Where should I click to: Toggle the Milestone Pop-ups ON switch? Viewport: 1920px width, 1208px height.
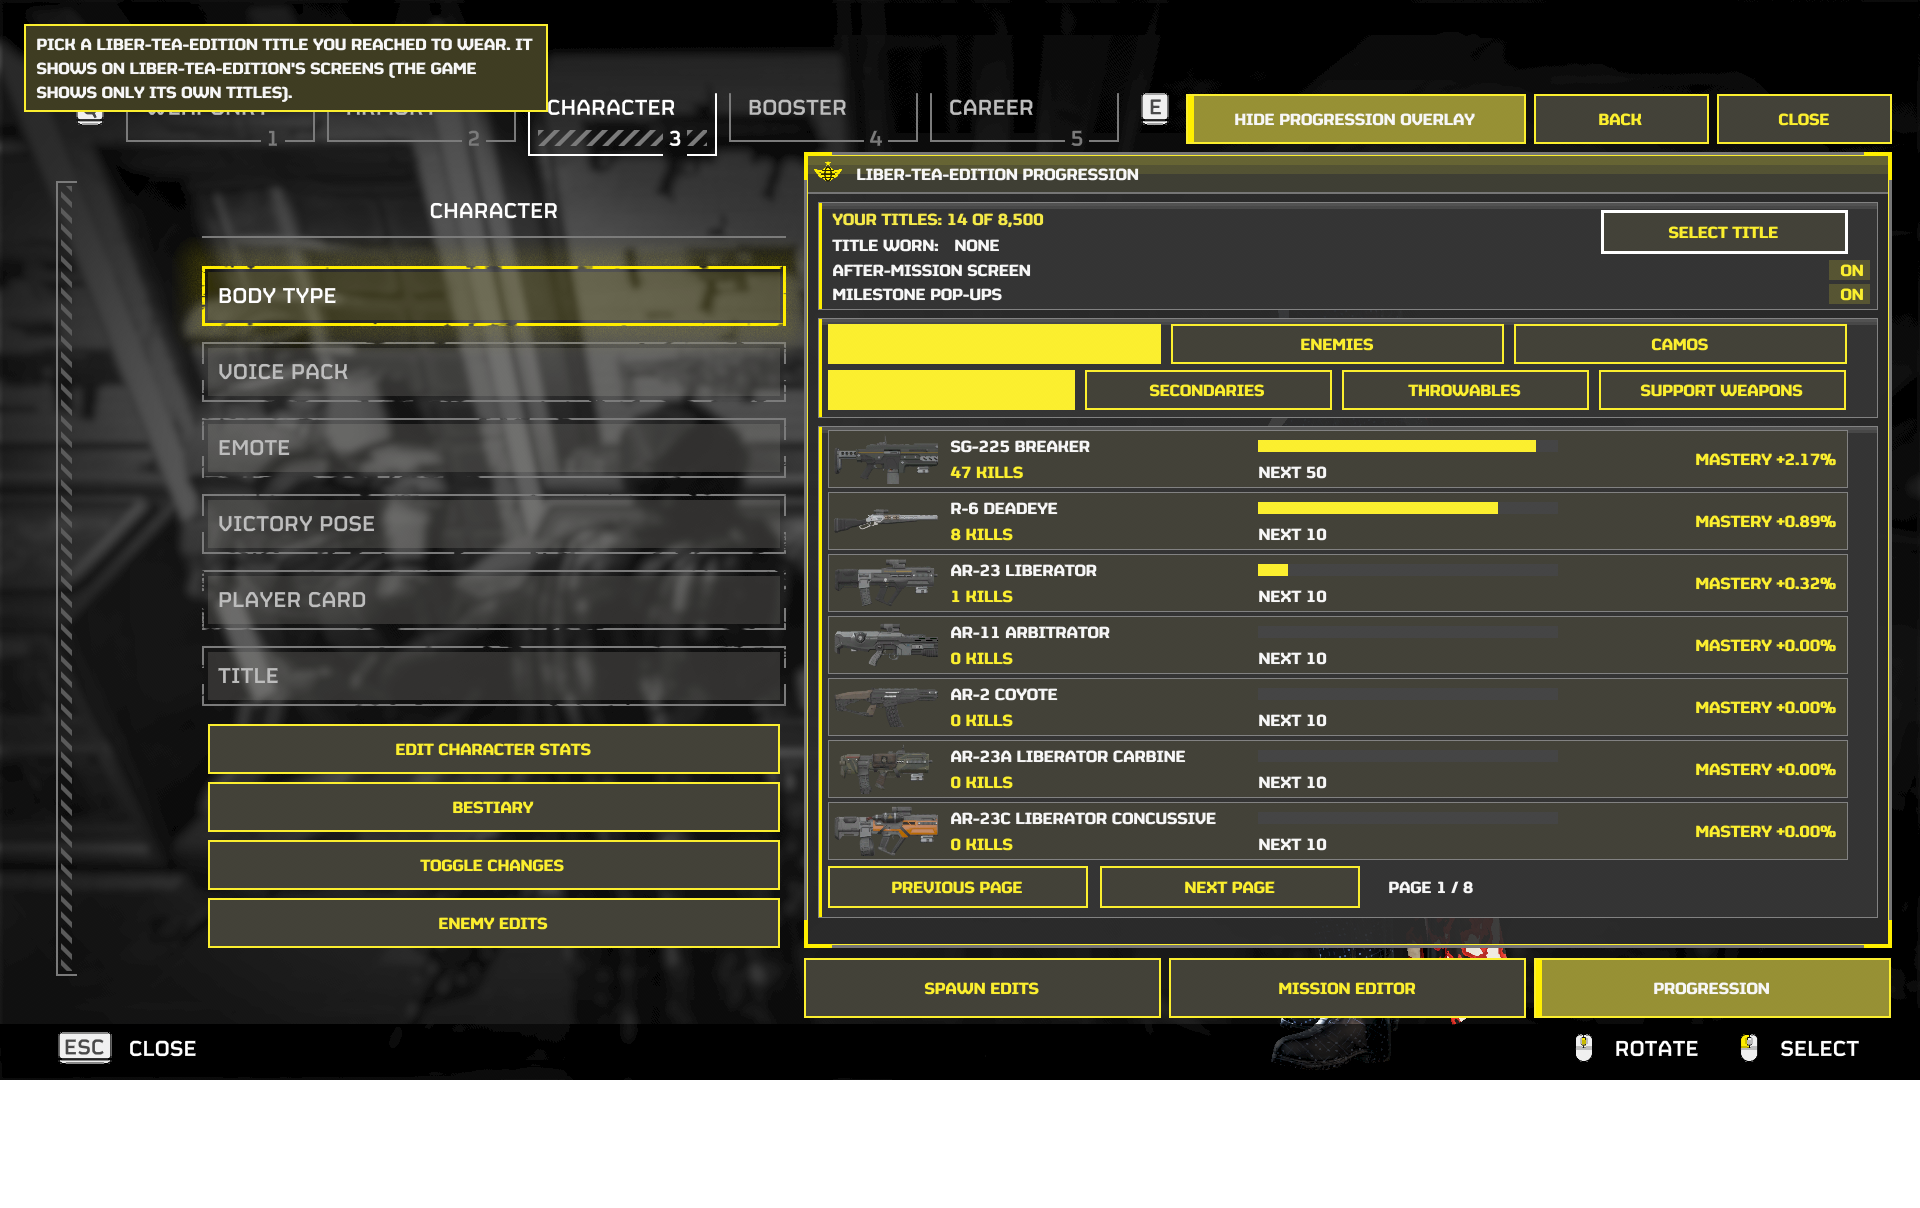click(1851, 294)
